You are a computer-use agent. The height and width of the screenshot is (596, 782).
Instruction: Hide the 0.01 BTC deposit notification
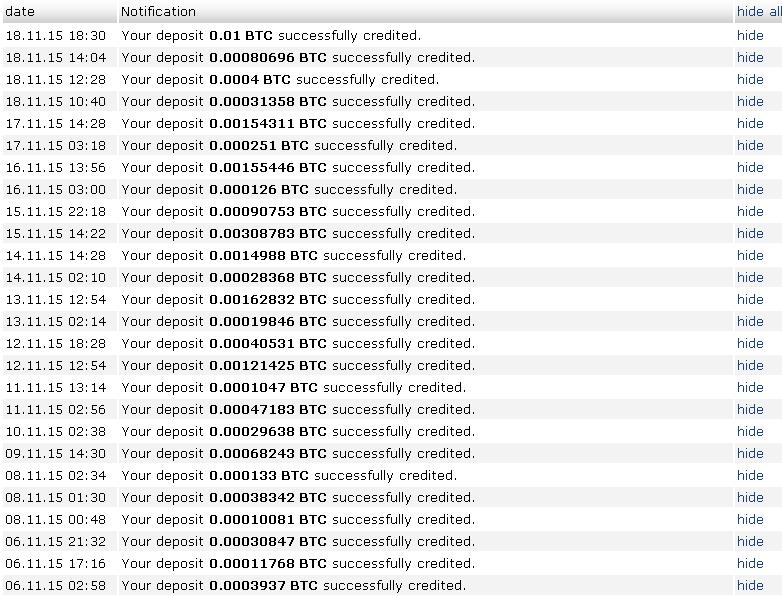750,35
